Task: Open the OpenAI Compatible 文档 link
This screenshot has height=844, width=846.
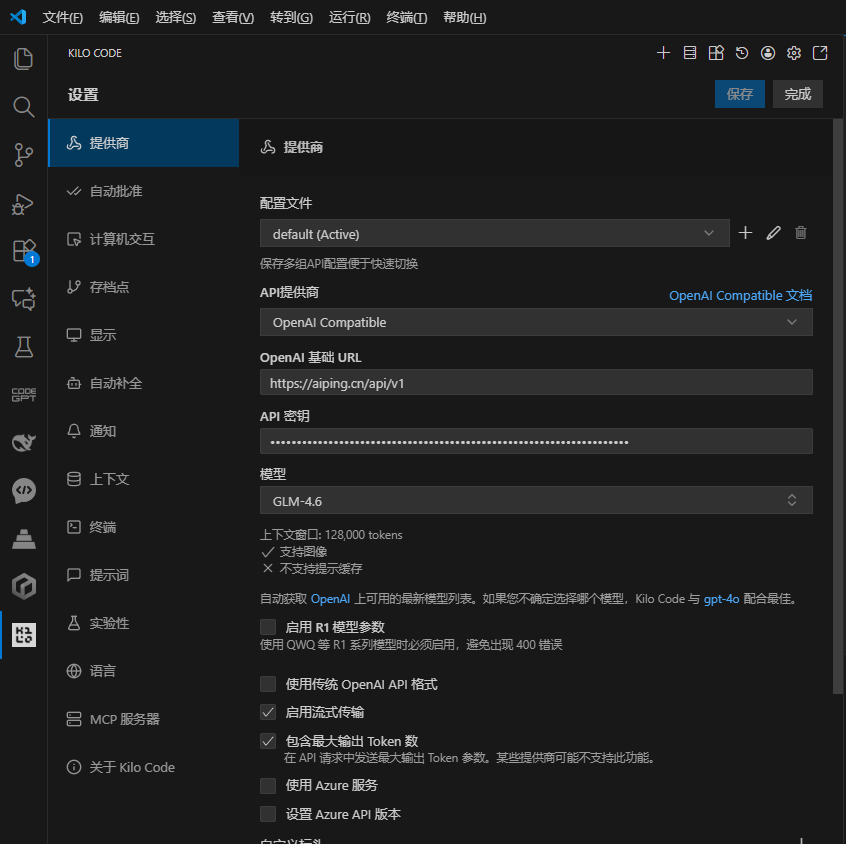Action: (740, 295)
